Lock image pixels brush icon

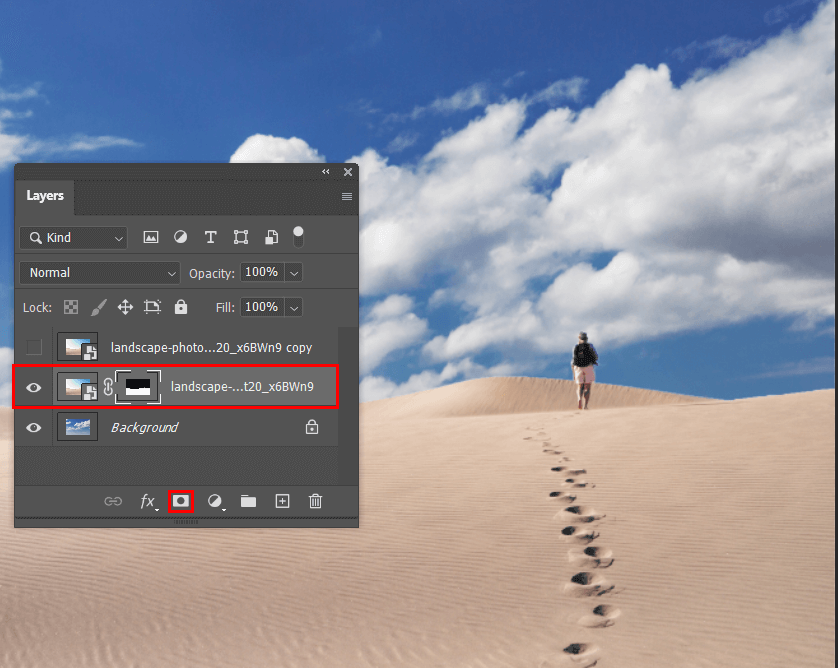coord(98,307)
